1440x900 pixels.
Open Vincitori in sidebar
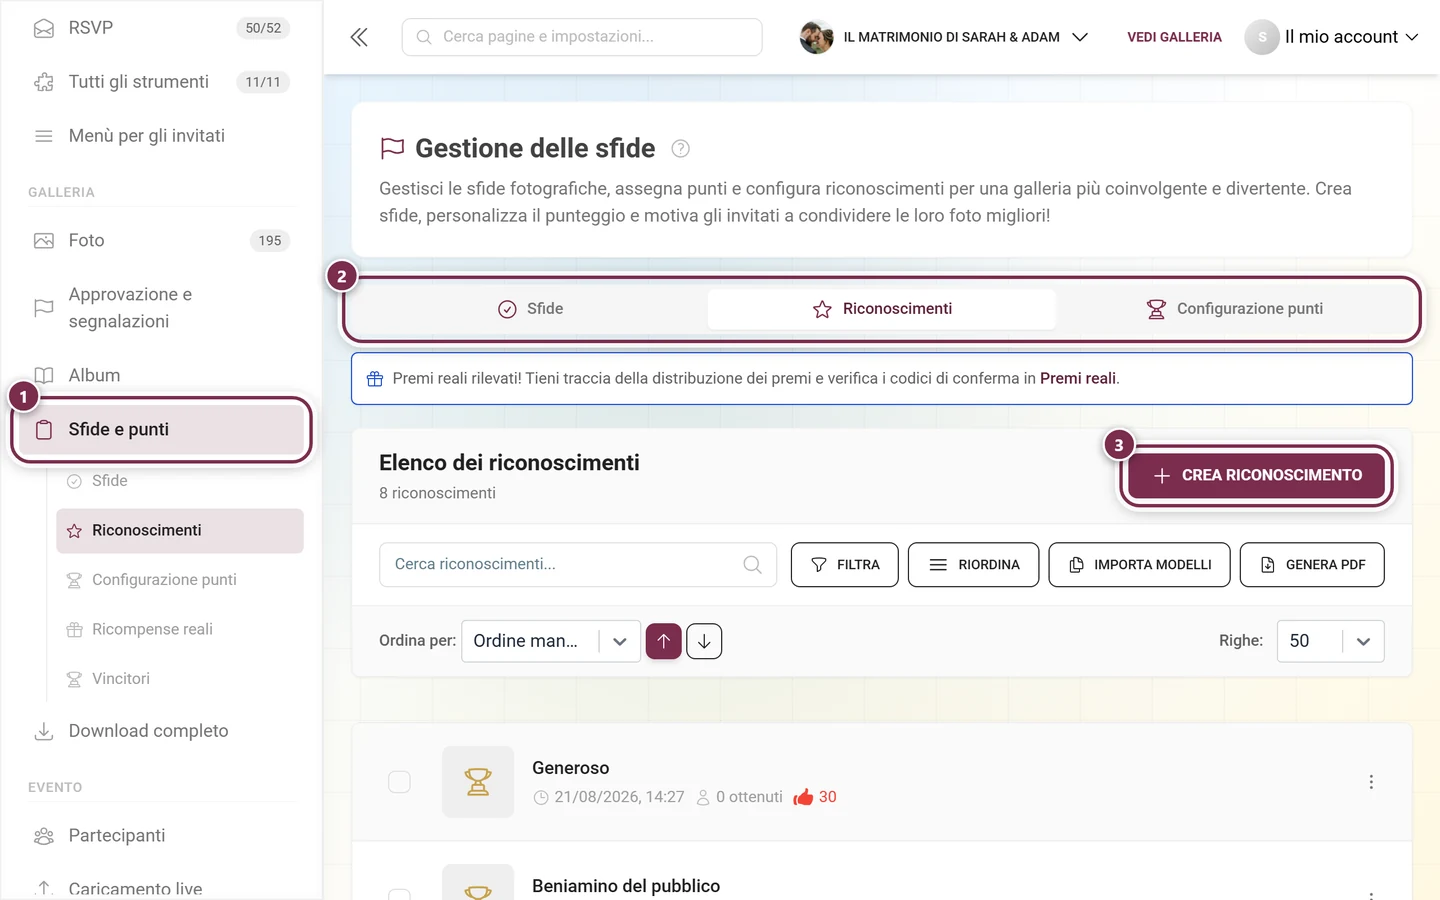[x=180, y=679]
